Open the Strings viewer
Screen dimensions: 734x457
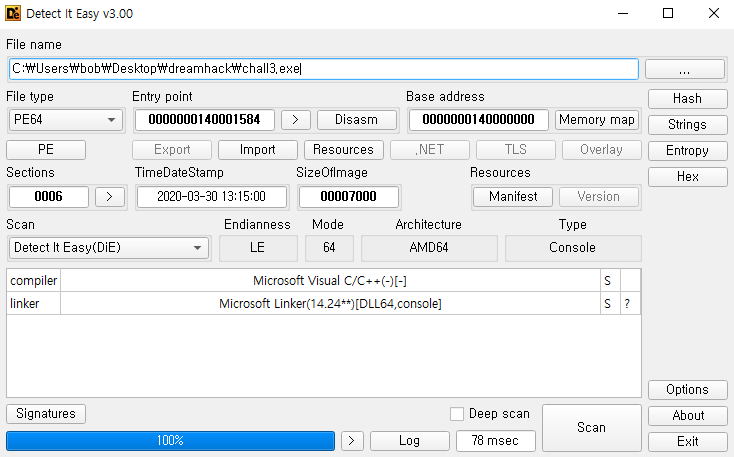pyautogui.click(x=687, y=125)
